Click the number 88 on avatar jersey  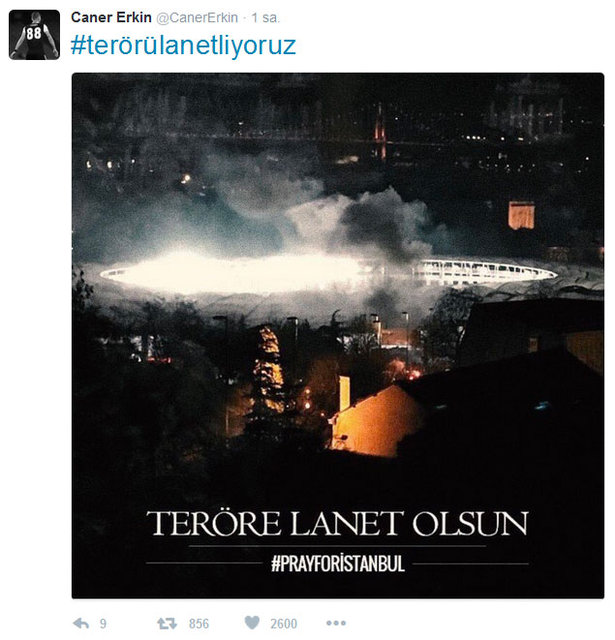34,33
